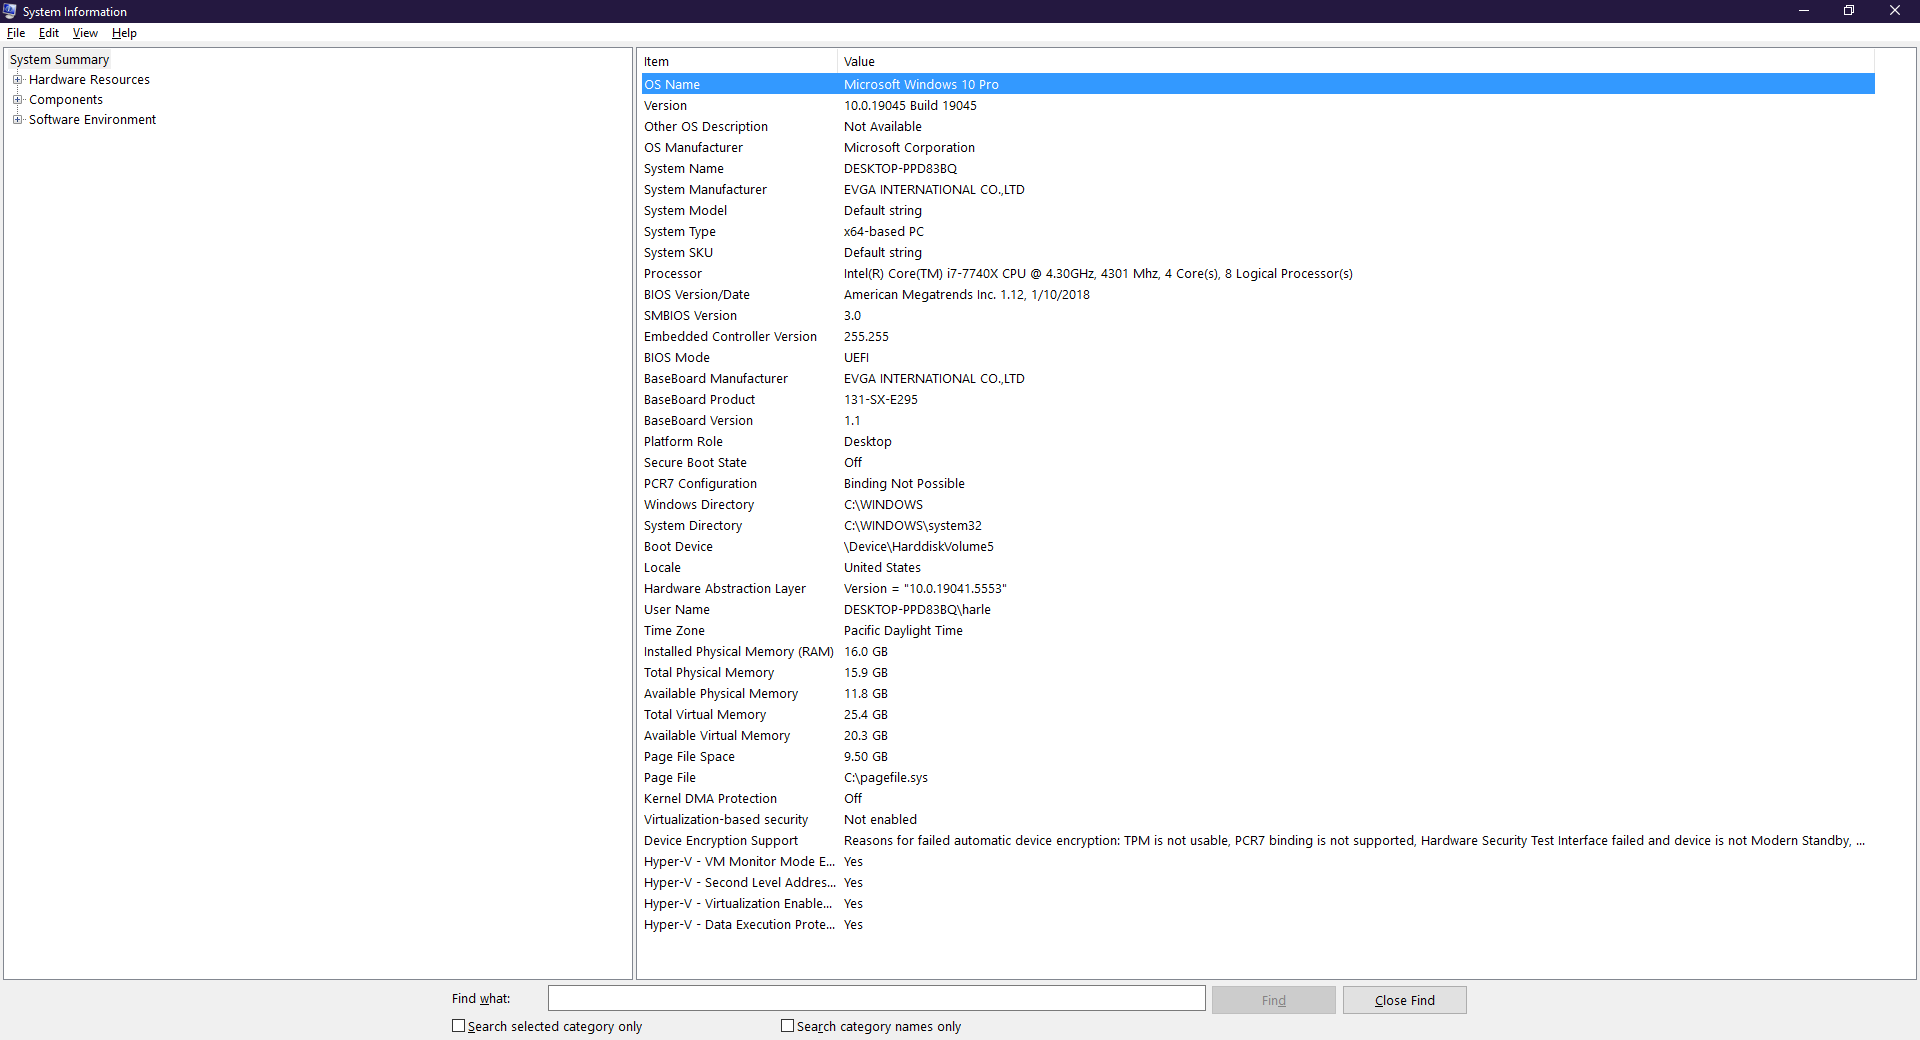
Task: Open the View menu
Action: coord(85,33)
